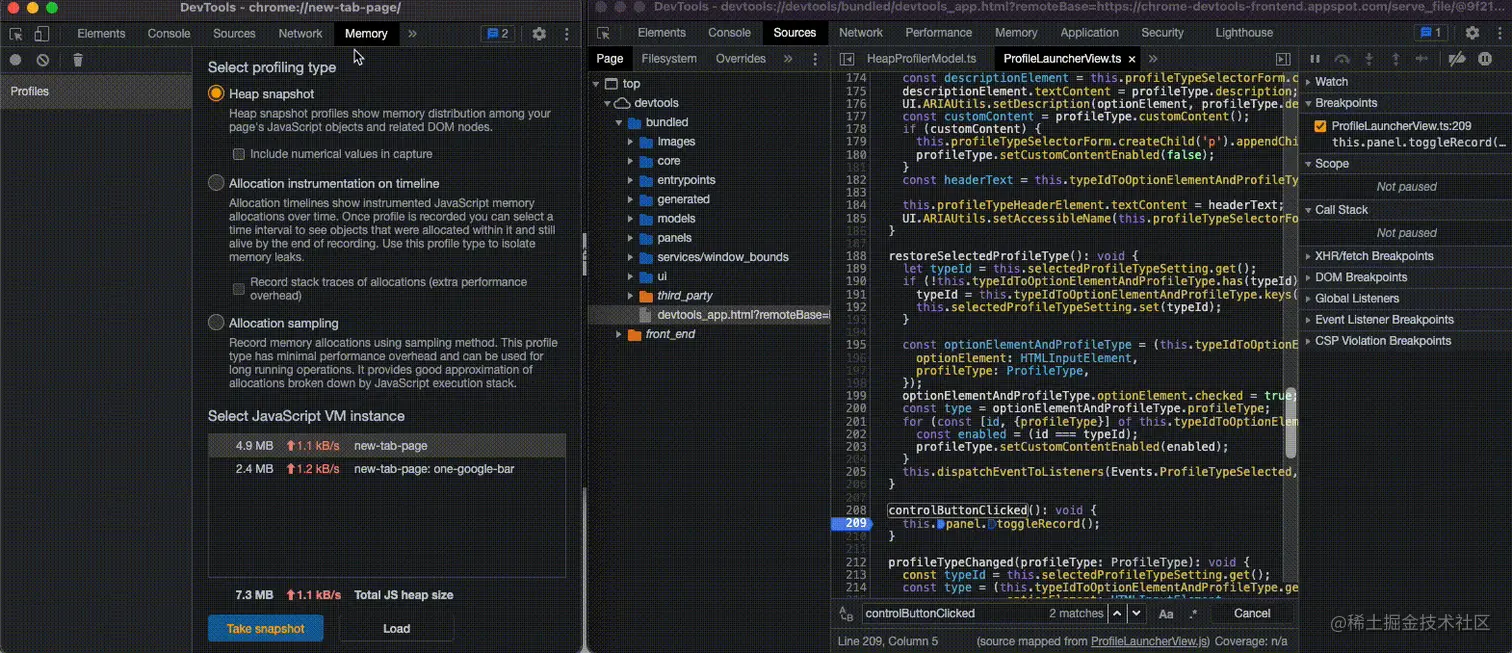
Task: Switch to Filesystem navigator tab
Action: tap(669, 59)
